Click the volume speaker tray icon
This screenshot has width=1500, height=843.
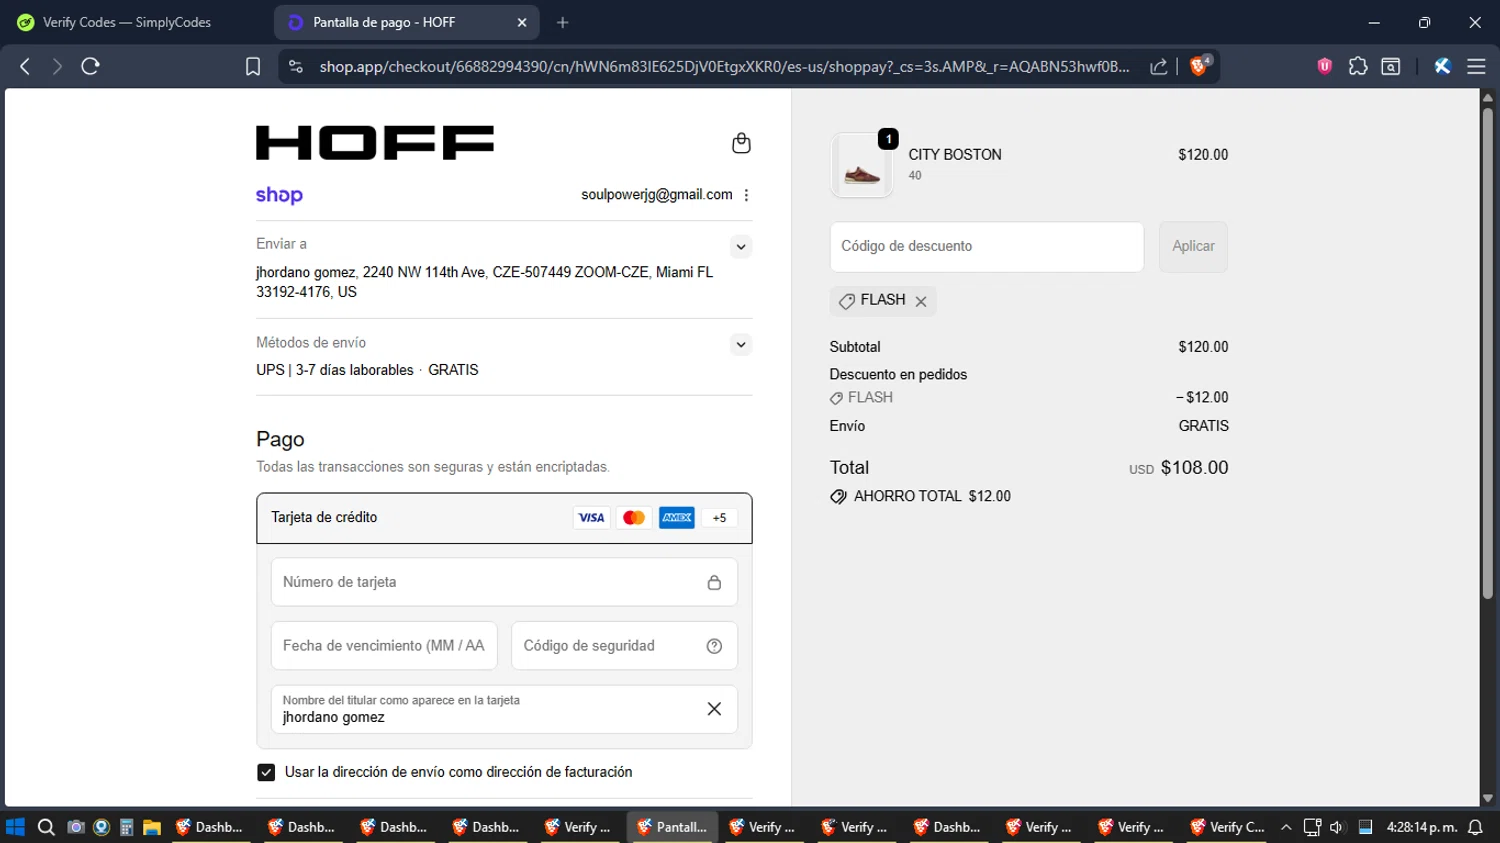coord(1337,827)
